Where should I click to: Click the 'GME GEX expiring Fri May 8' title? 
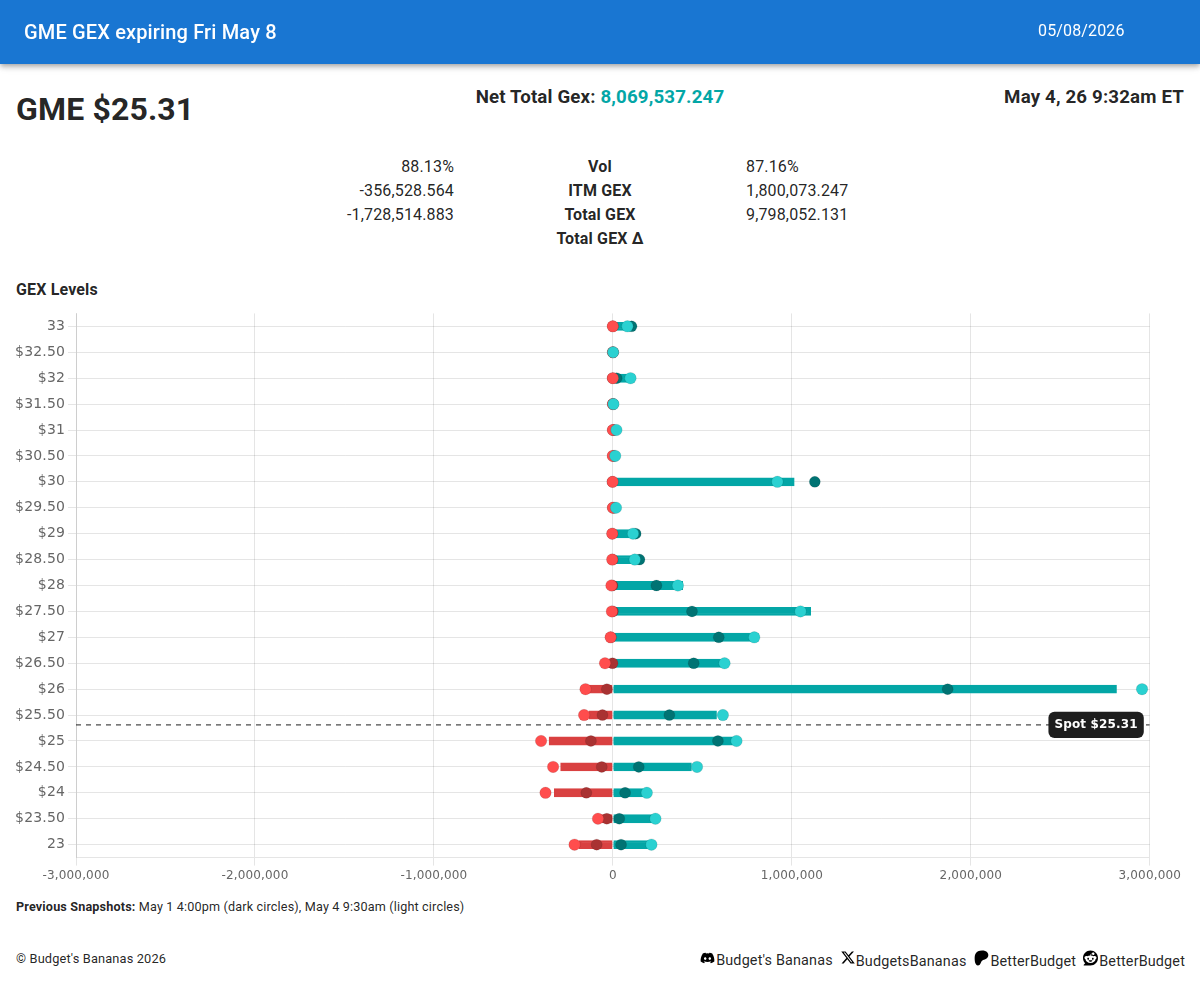(150, 32)
